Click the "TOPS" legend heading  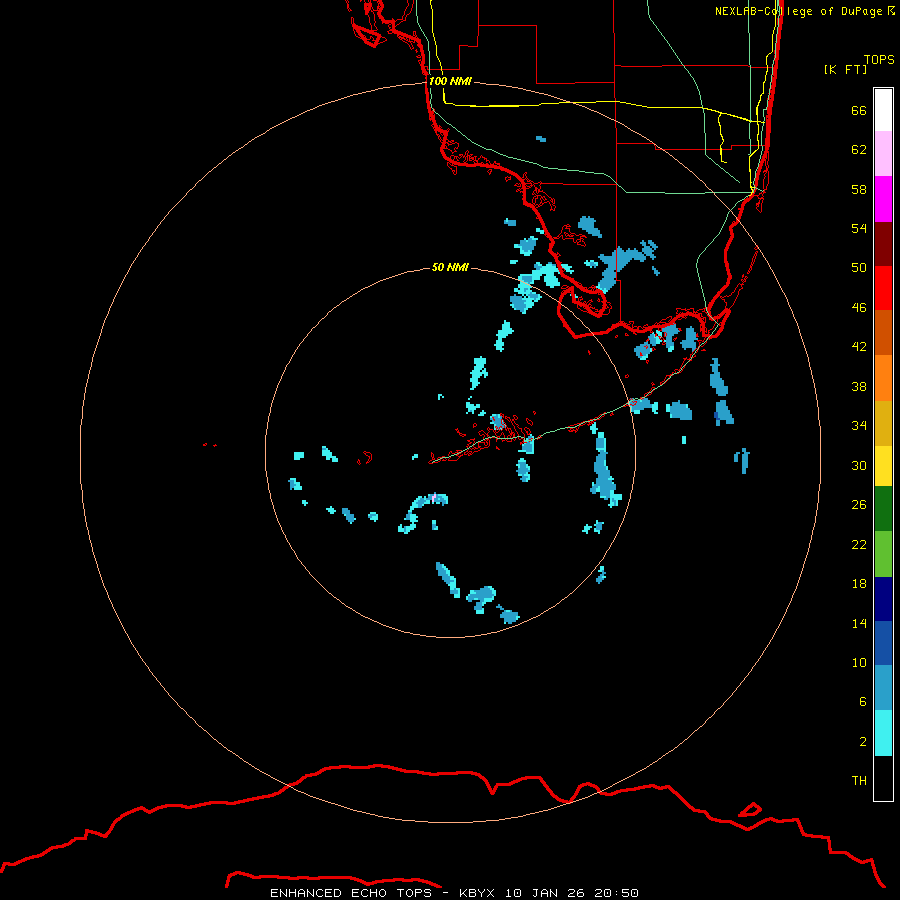tap(879, 60)
